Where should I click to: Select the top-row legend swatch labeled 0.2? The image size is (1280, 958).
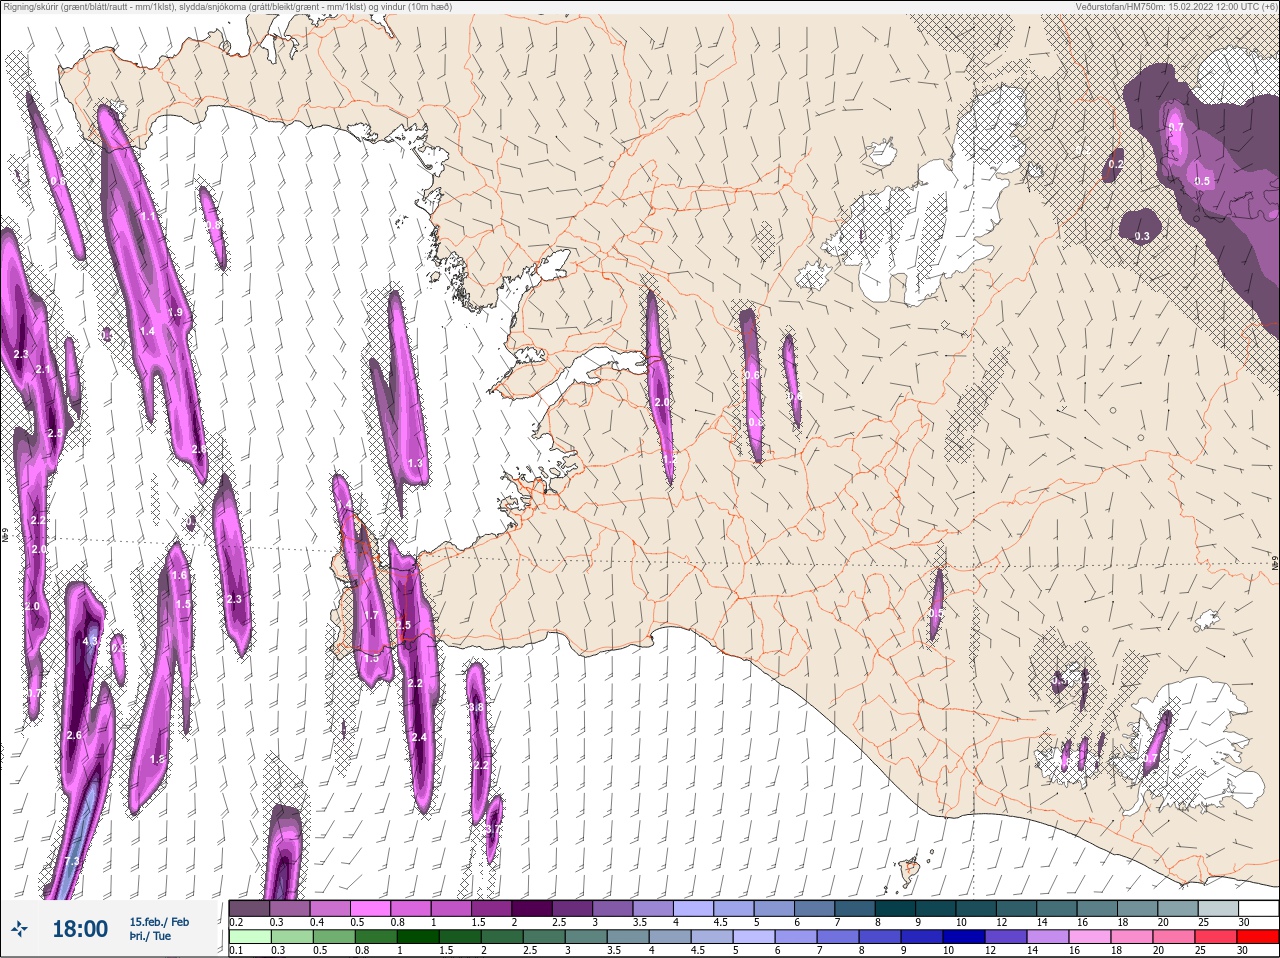pyautogui.click(x=249, y=909)
